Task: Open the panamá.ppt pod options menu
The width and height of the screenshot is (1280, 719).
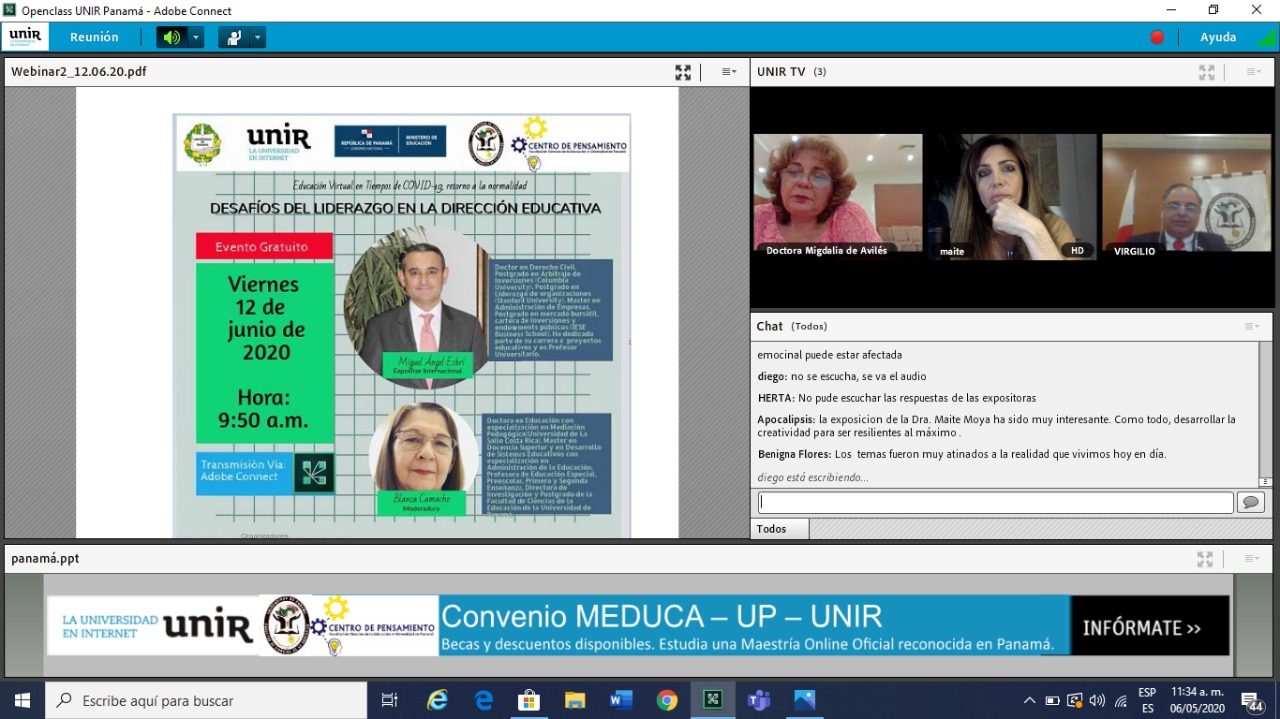Action: (1253, 559)
